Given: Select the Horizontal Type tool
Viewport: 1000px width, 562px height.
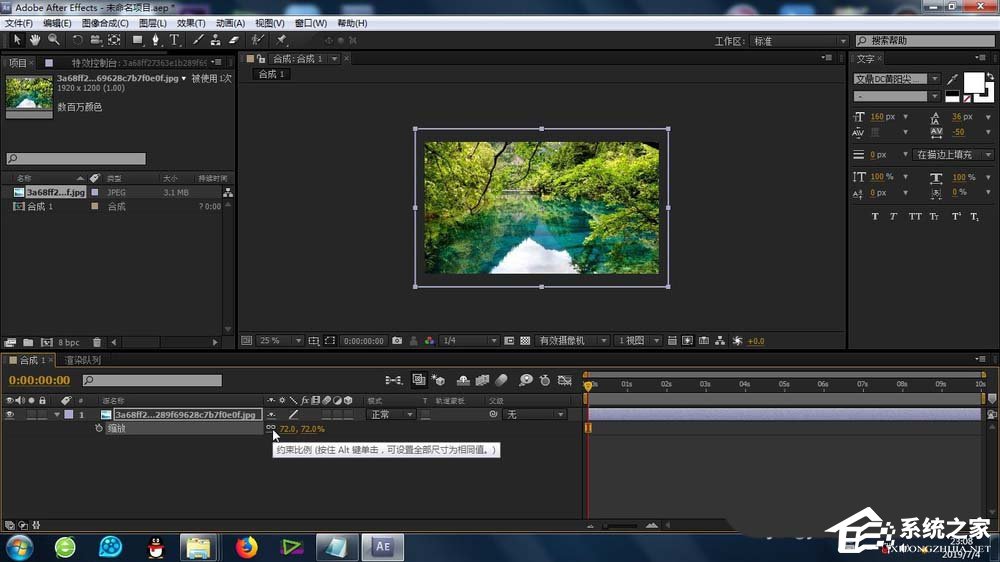Looking at the screenshot, I should coord(174,40).
